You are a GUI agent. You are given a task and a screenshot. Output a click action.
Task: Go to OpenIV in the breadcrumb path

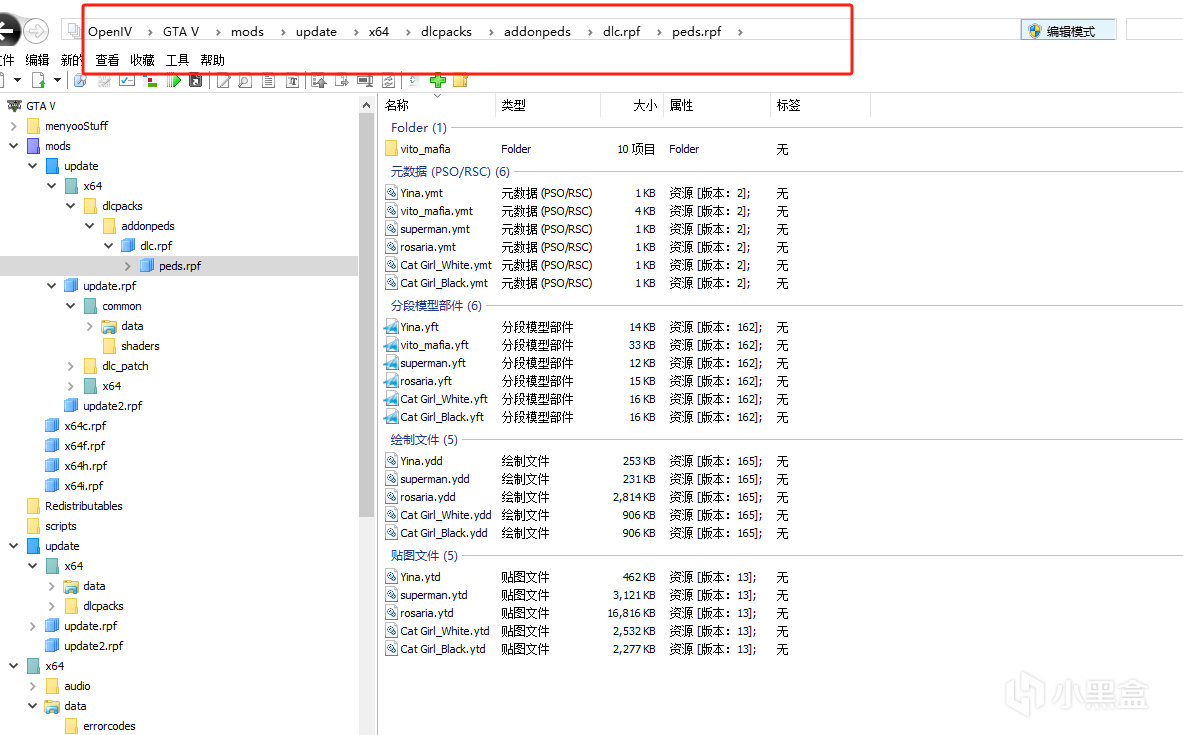pos(110,32)
